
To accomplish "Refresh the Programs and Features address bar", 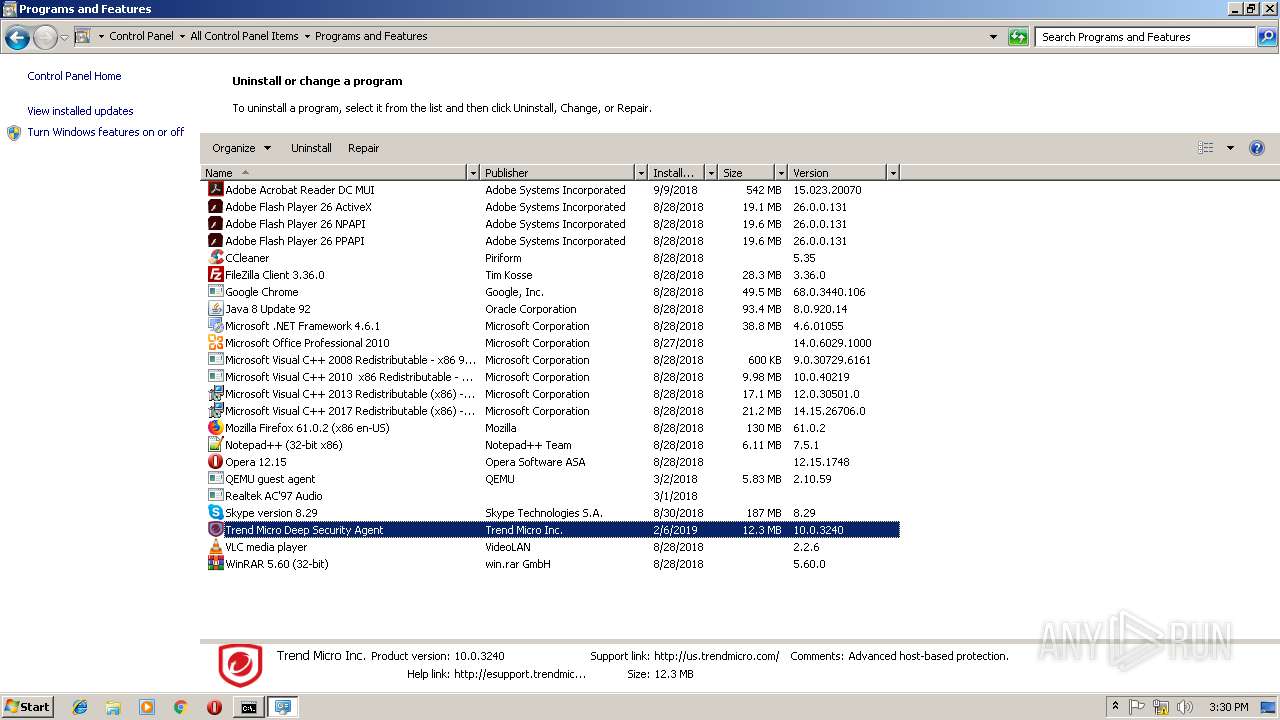I will point(1018,37).
